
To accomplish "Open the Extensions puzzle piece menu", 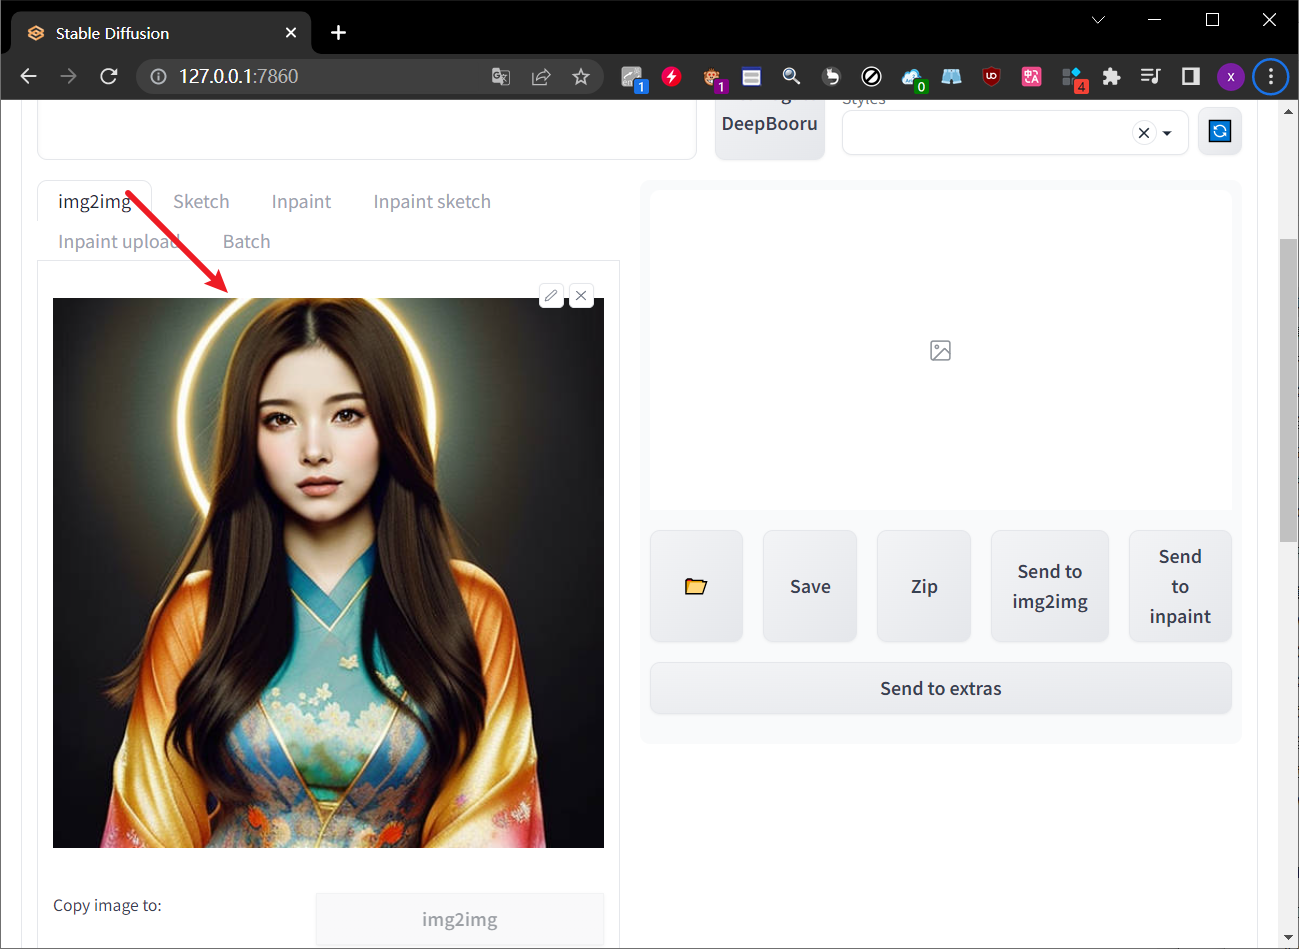I will [1111, 76].
